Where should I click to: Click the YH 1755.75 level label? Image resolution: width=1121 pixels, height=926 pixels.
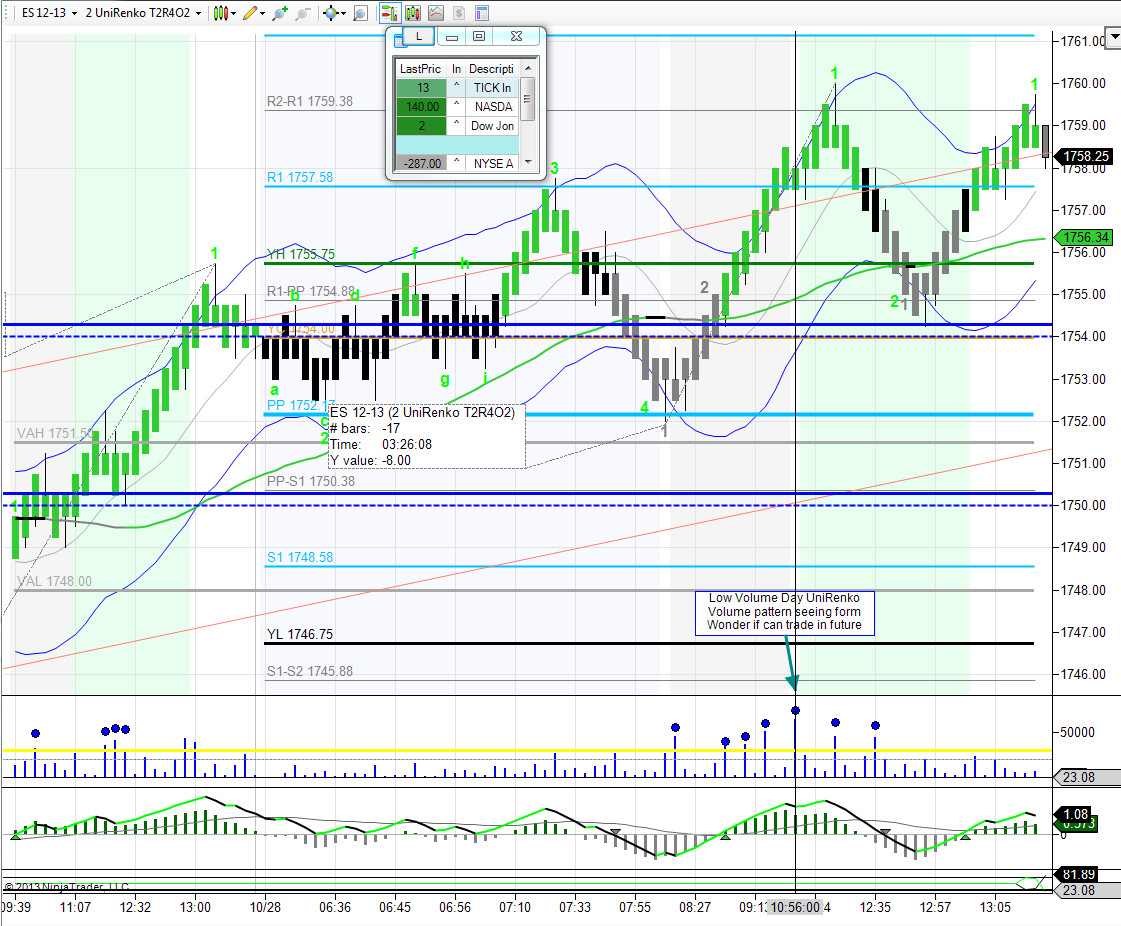pos(300,255)
